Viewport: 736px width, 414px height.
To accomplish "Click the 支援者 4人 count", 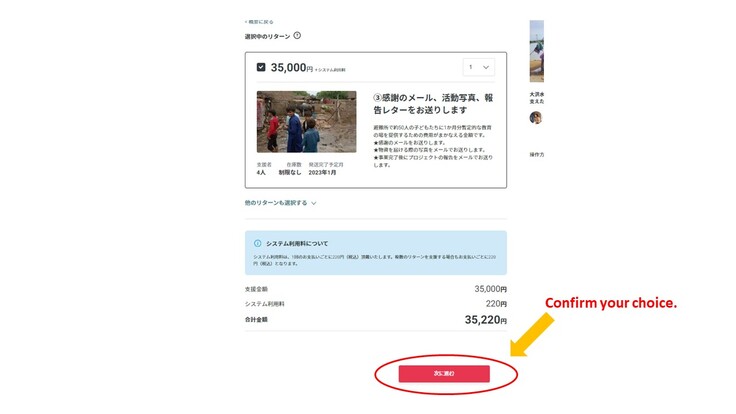I will [262, 168].
